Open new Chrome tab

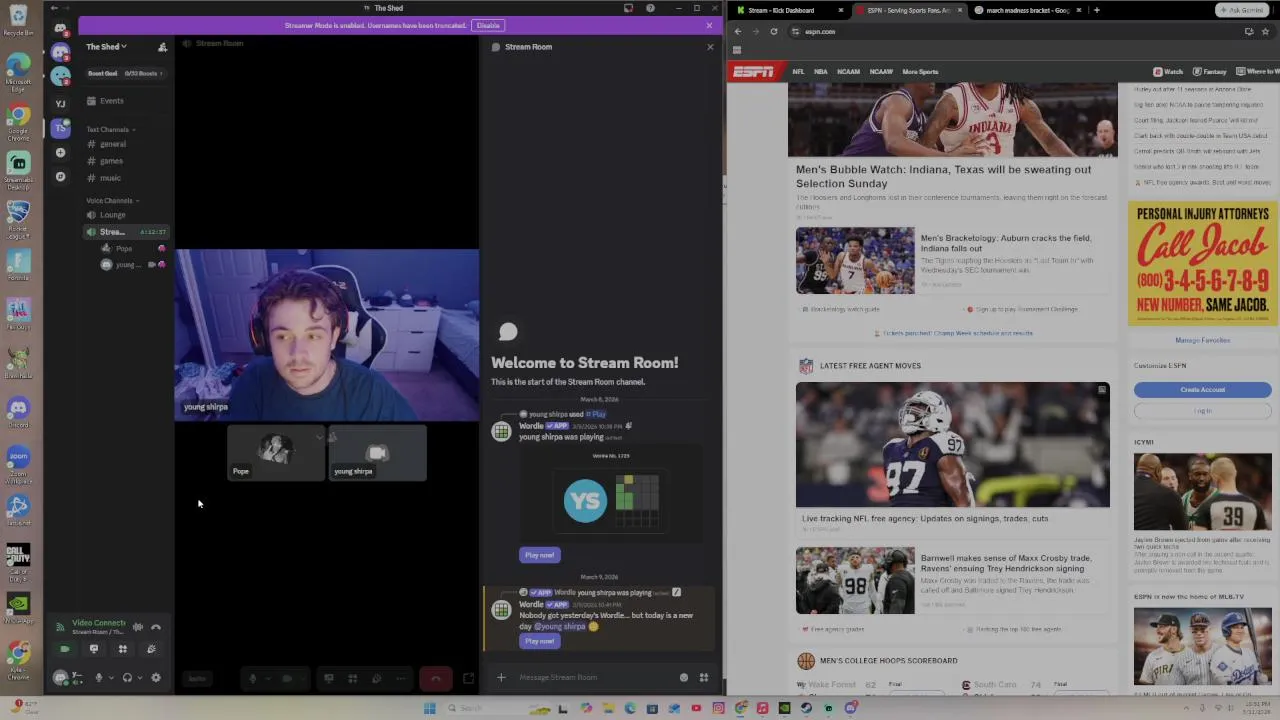[x=1096, y=10]
